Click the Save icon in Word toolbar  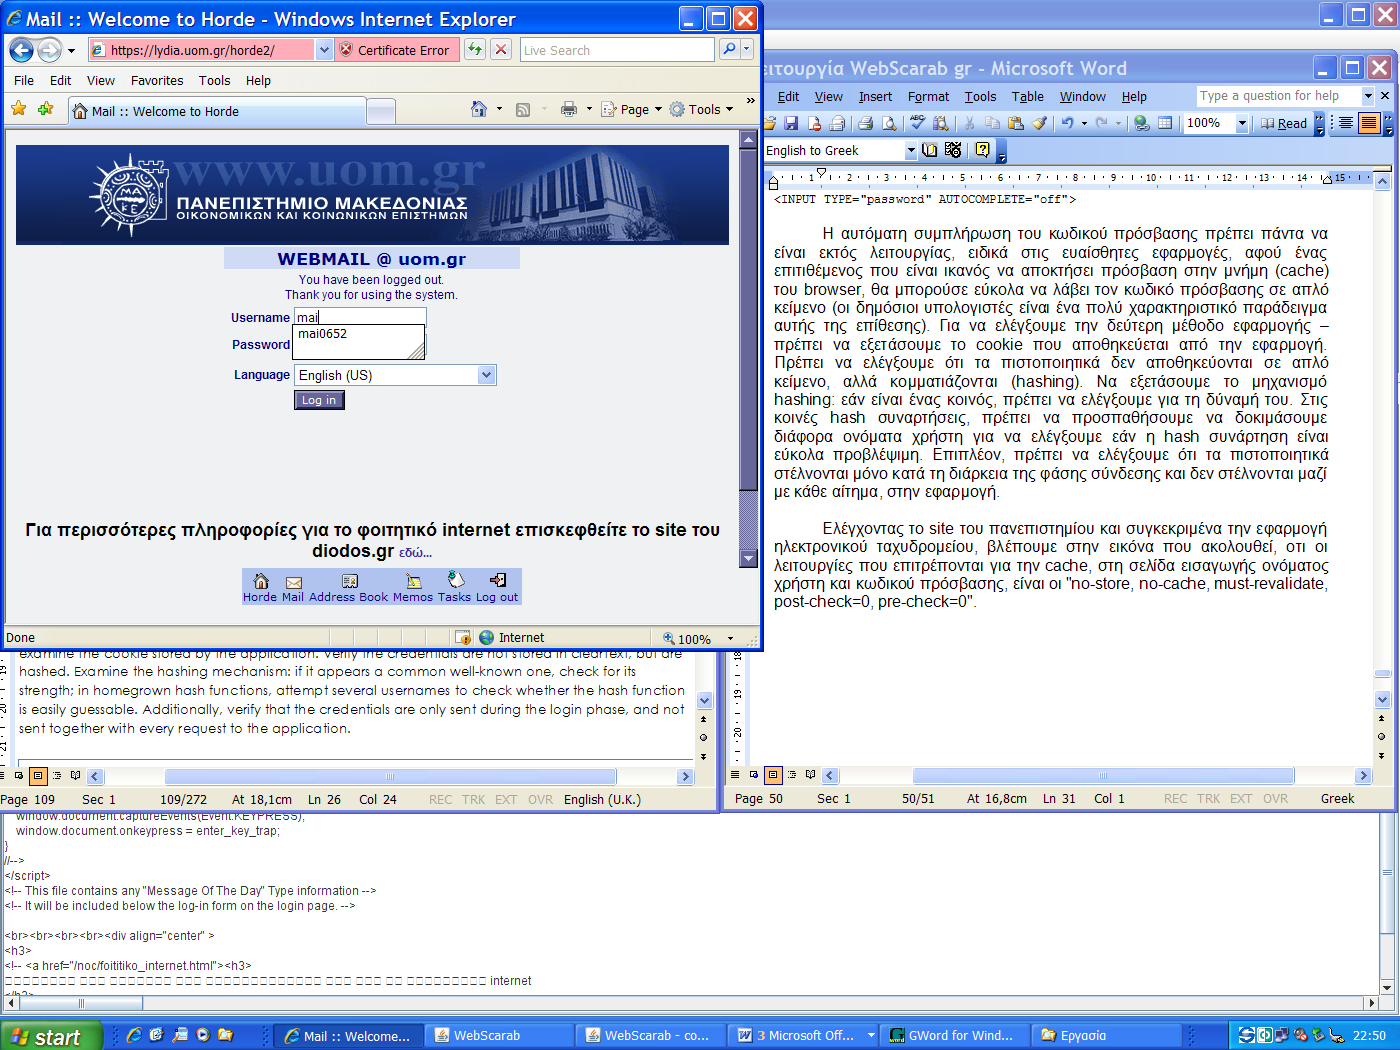click(x=791, y=123)
